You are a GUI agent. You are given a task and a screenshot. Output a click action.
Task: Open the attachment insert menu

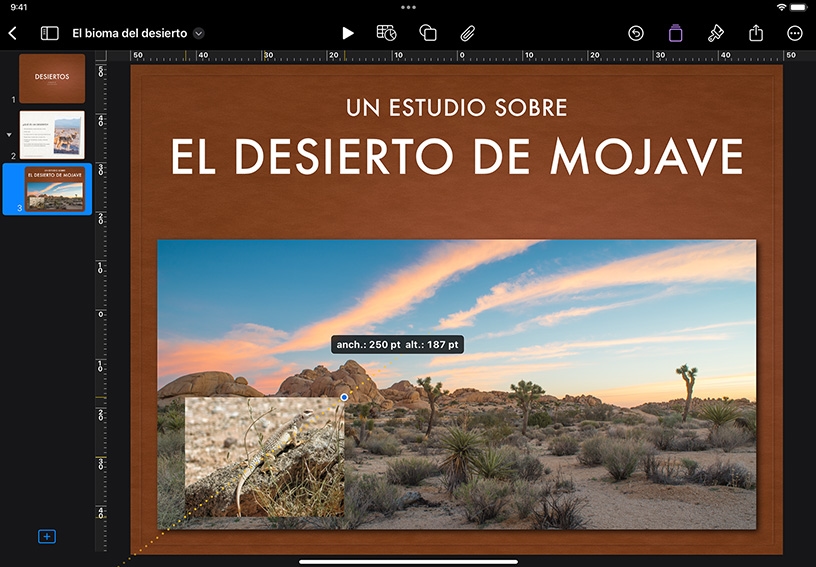click(x=468, y=33)
